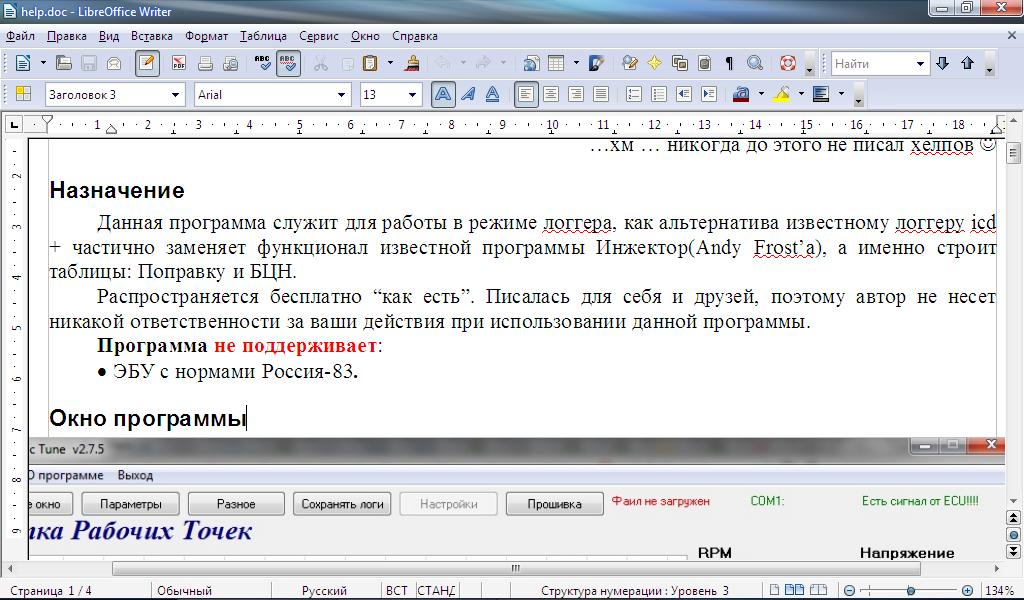Run the spelling and grammar check
Image resolution: width=1024 pixels, height=600 pixels.
[x=263, y=63]
